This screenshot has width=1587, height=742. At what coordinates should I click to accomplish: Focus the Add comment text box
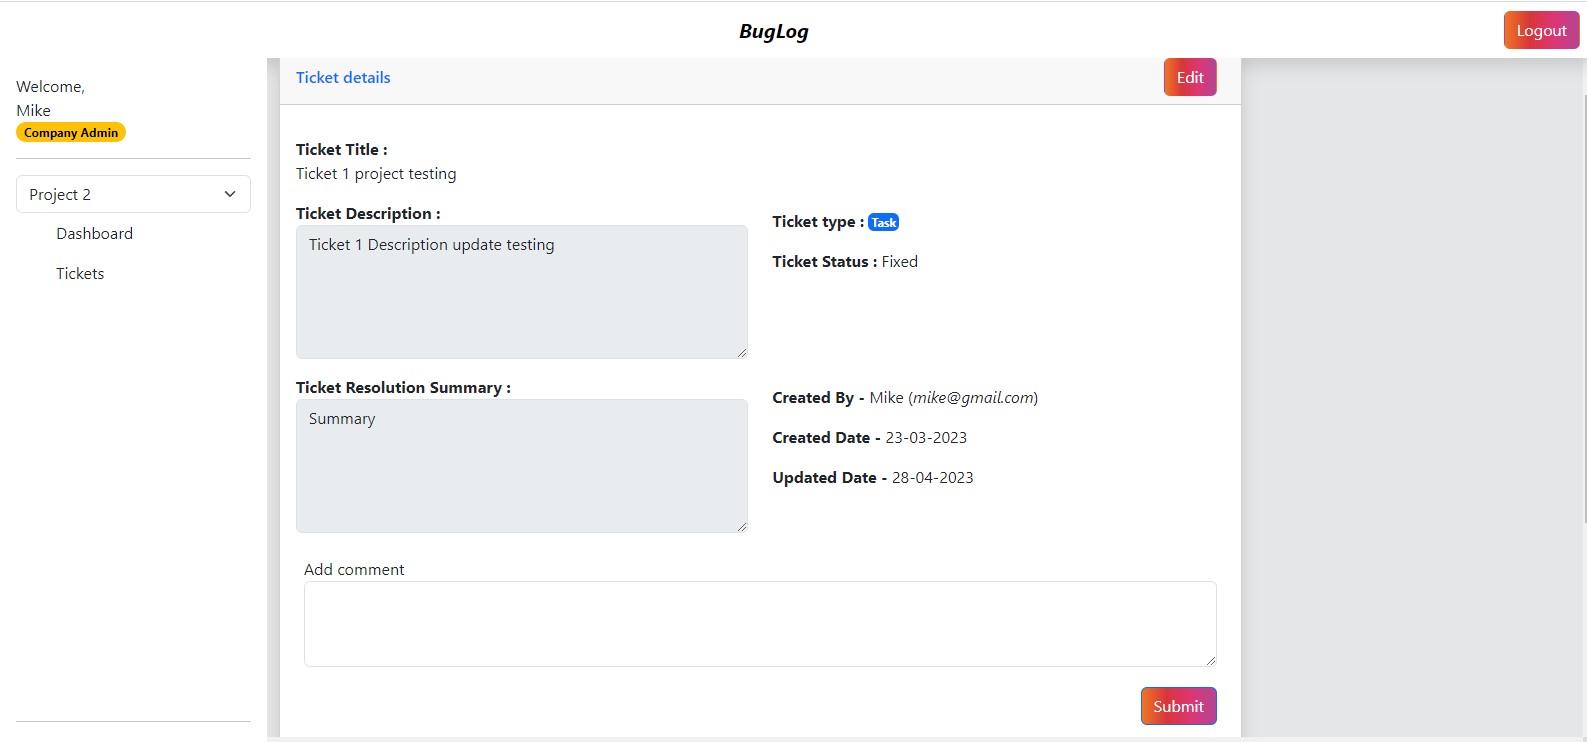[760, 624]
